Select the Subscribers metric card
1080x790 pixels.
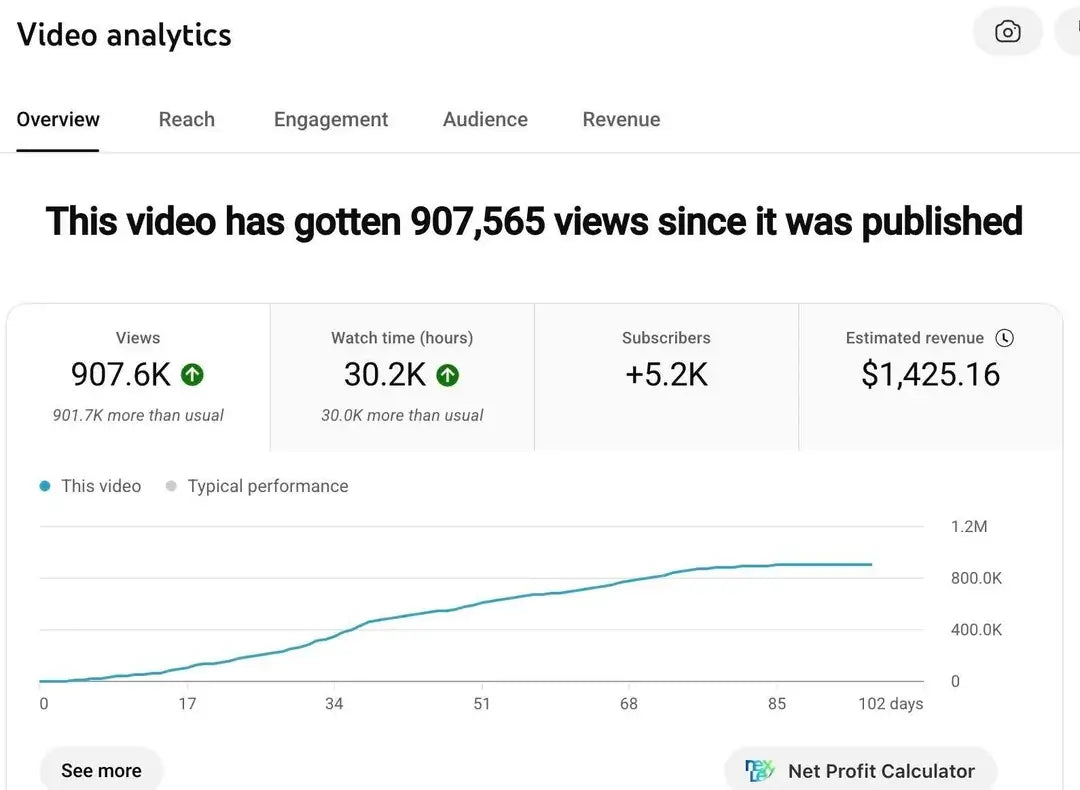pyautogui.click(x=666, y=377)
